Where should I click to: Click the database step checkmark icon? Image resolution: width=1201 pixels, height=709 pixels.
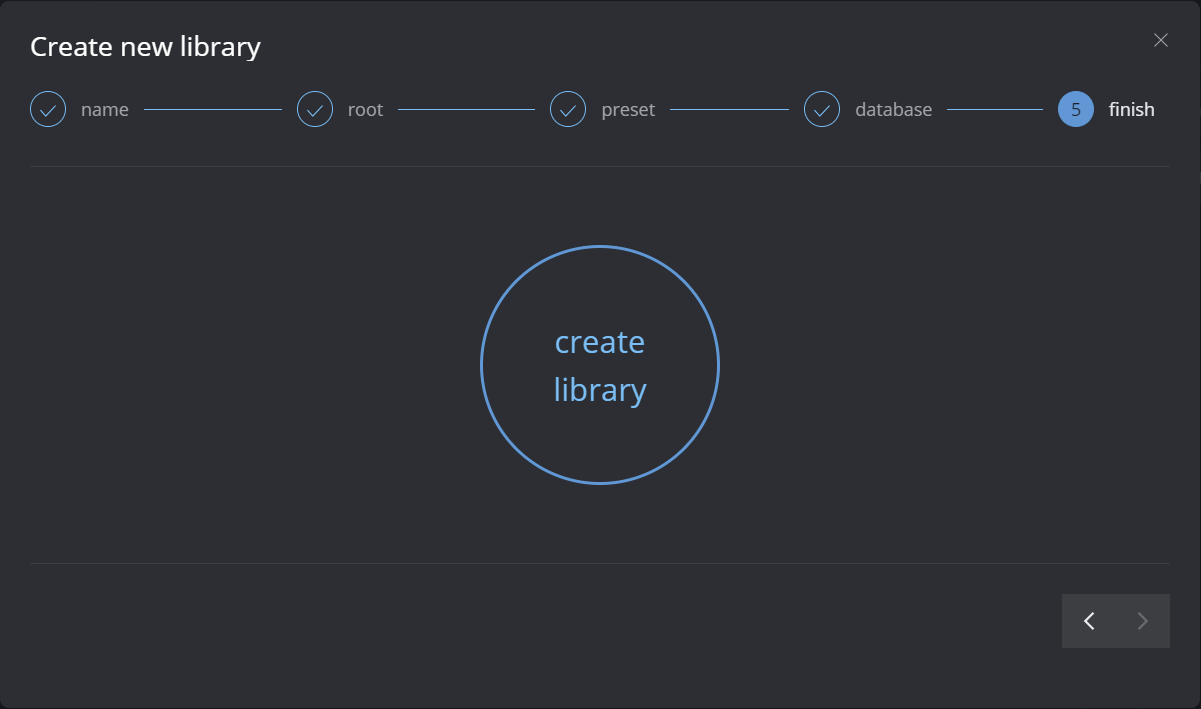coord(822,109)
